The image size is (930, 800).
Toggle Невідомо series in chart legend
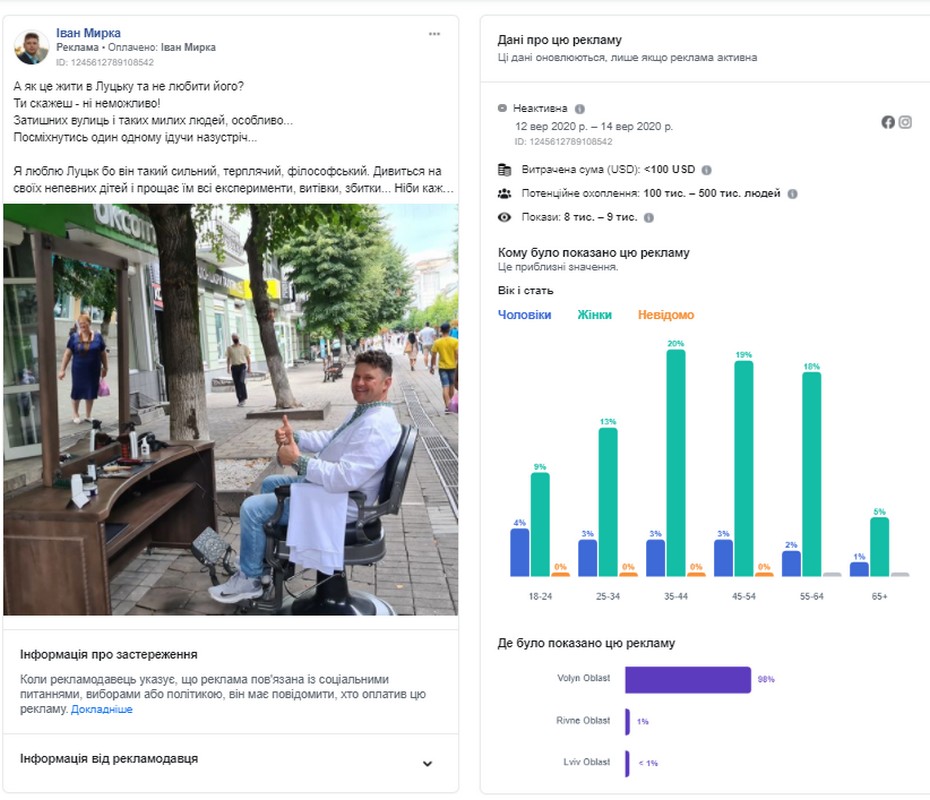click(x=665, y=315)
